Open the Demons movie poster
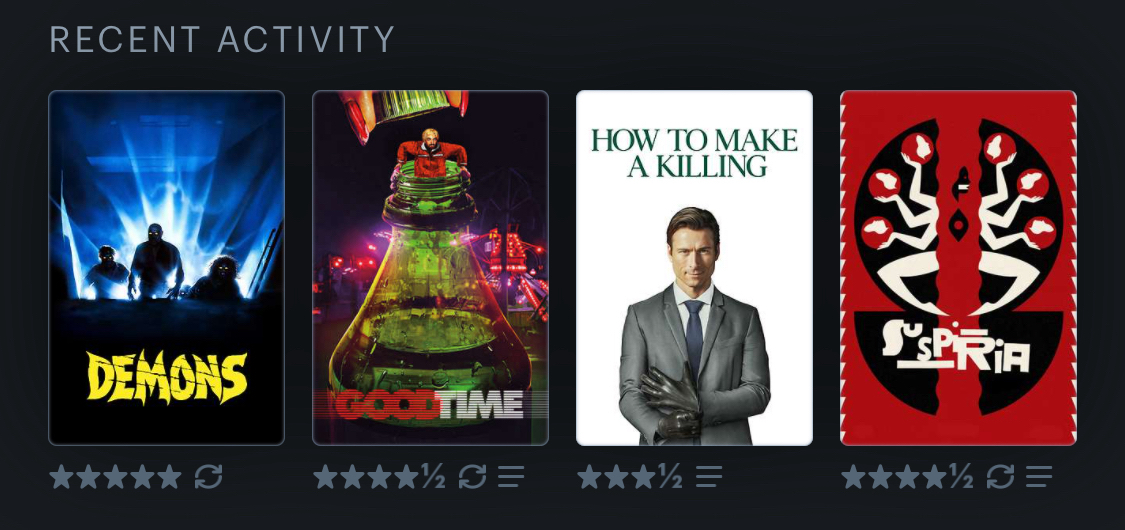 [166, 268]
